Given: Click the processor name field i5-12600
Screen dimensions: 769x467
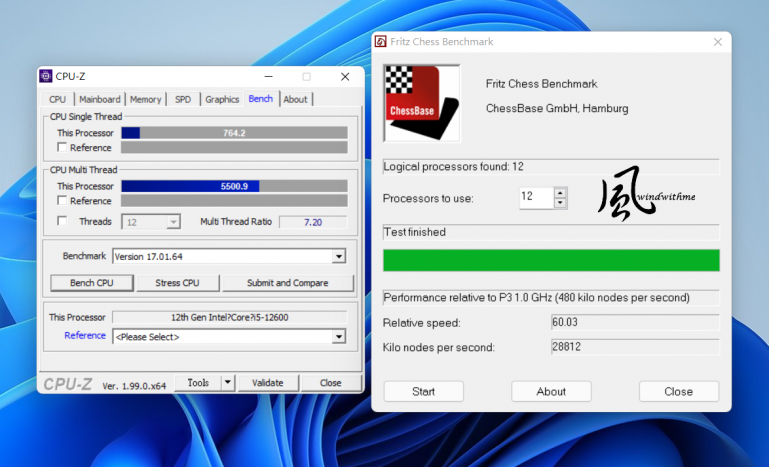Looking at the screenshot, I should pos(230,317).
